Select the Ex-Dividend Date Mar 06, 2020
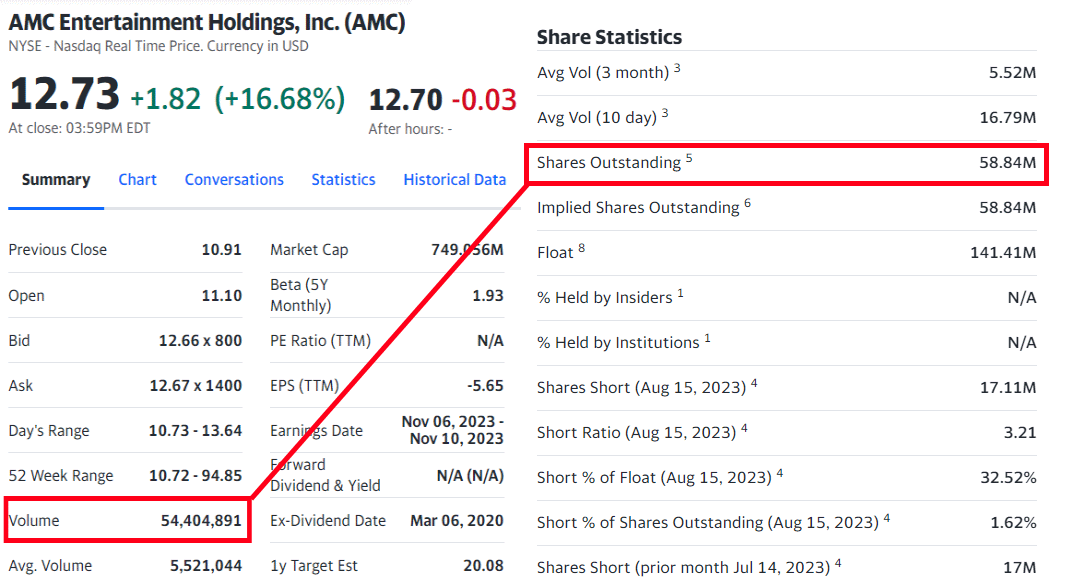The width and height of the screenshot is (1065, 587). tap(457, 520)
